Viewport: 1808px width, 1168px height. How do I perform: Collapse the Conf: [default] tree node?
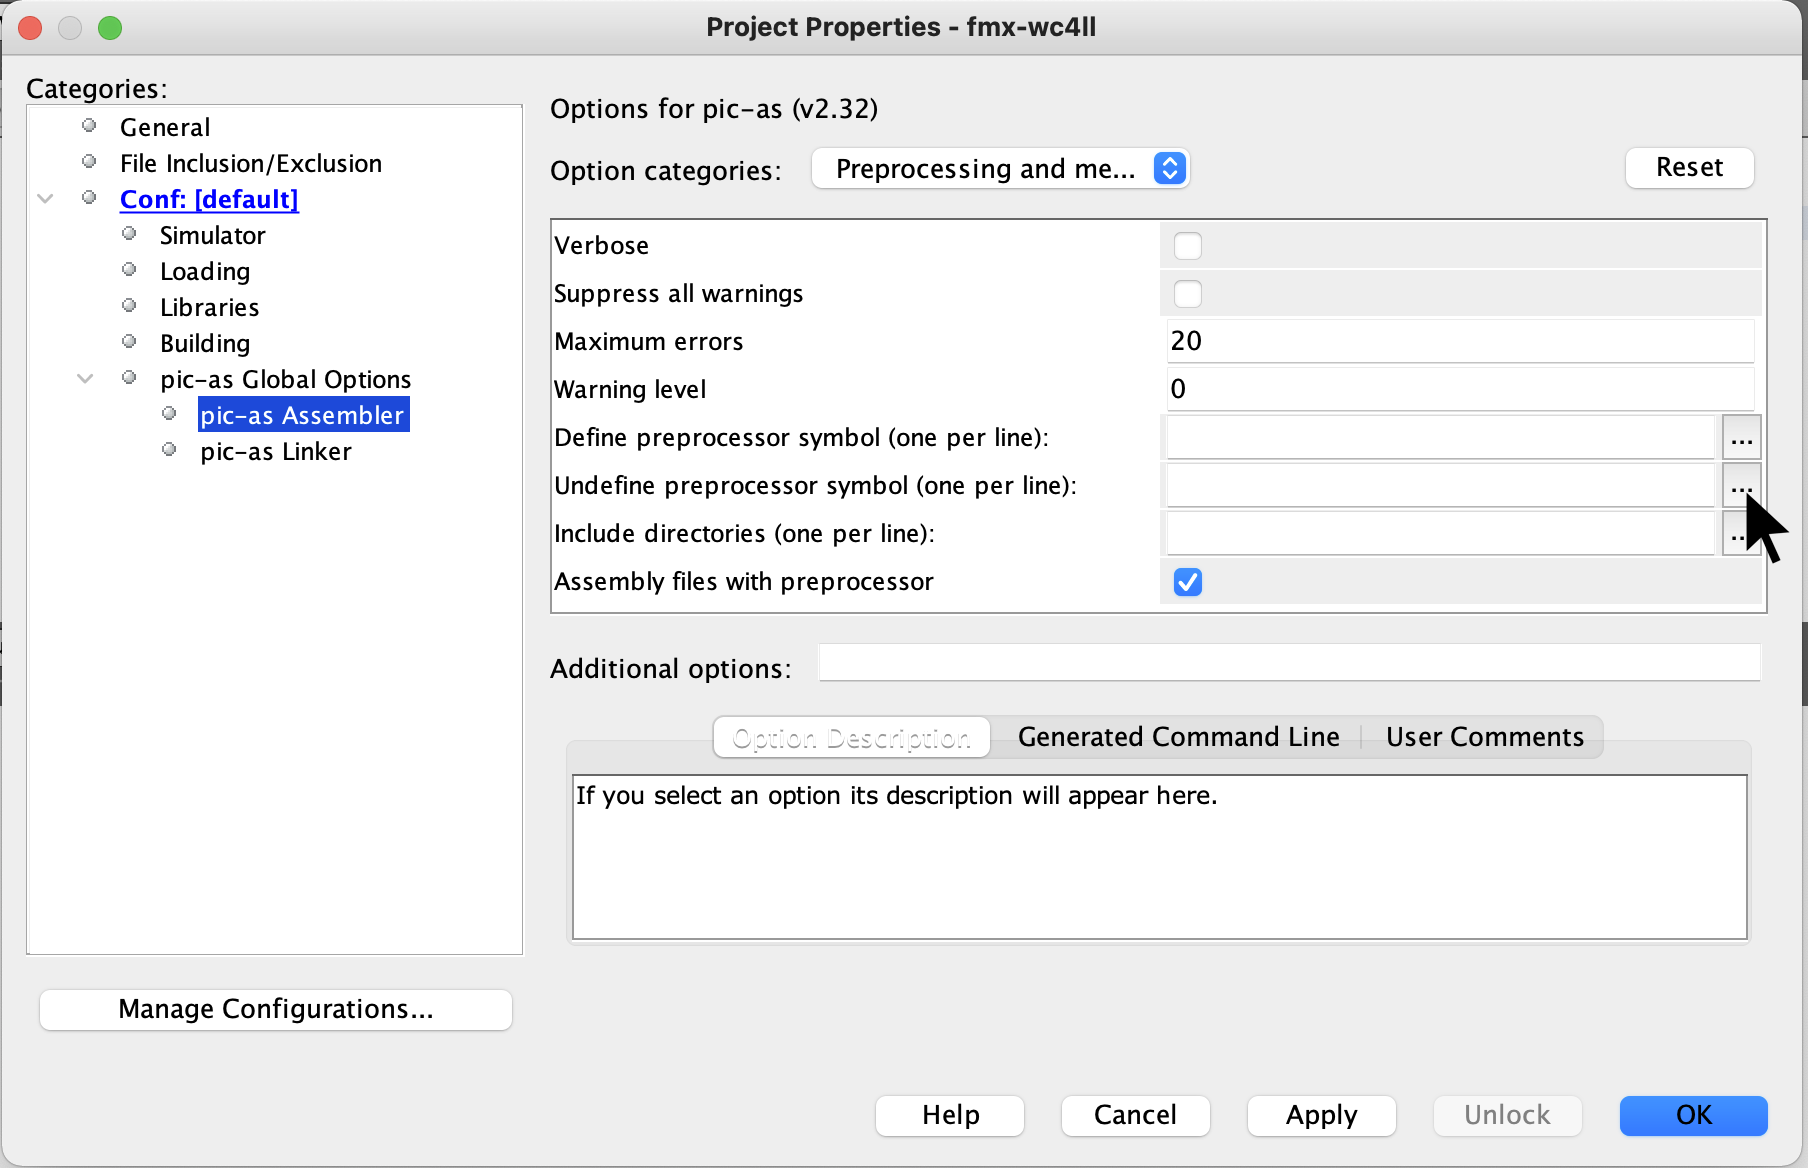(45, 199)
